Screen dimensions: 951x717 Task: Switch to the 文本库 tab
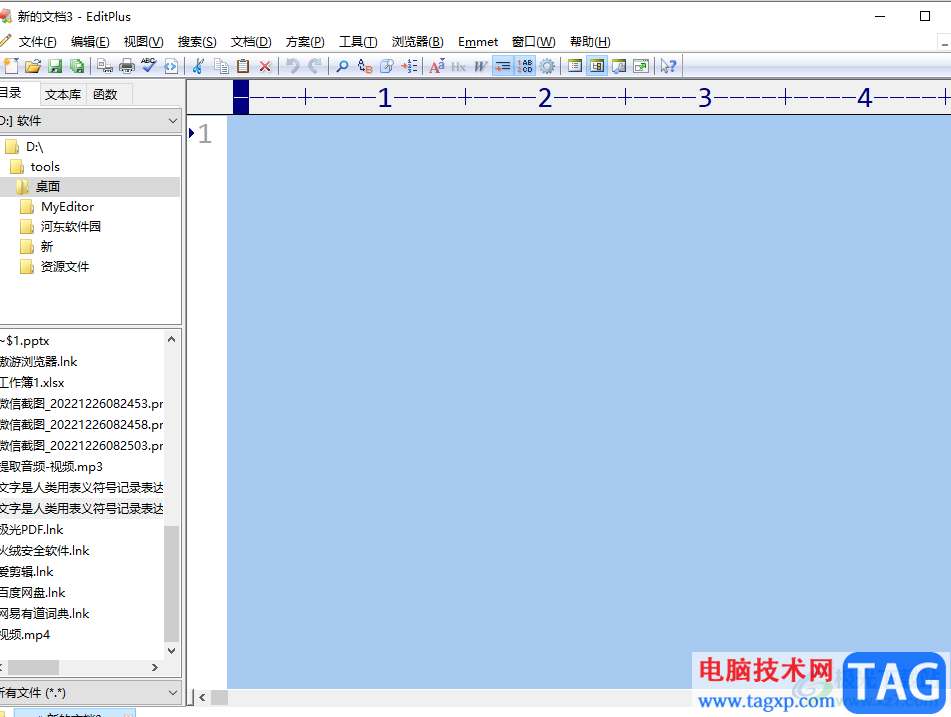click(63, 95)
